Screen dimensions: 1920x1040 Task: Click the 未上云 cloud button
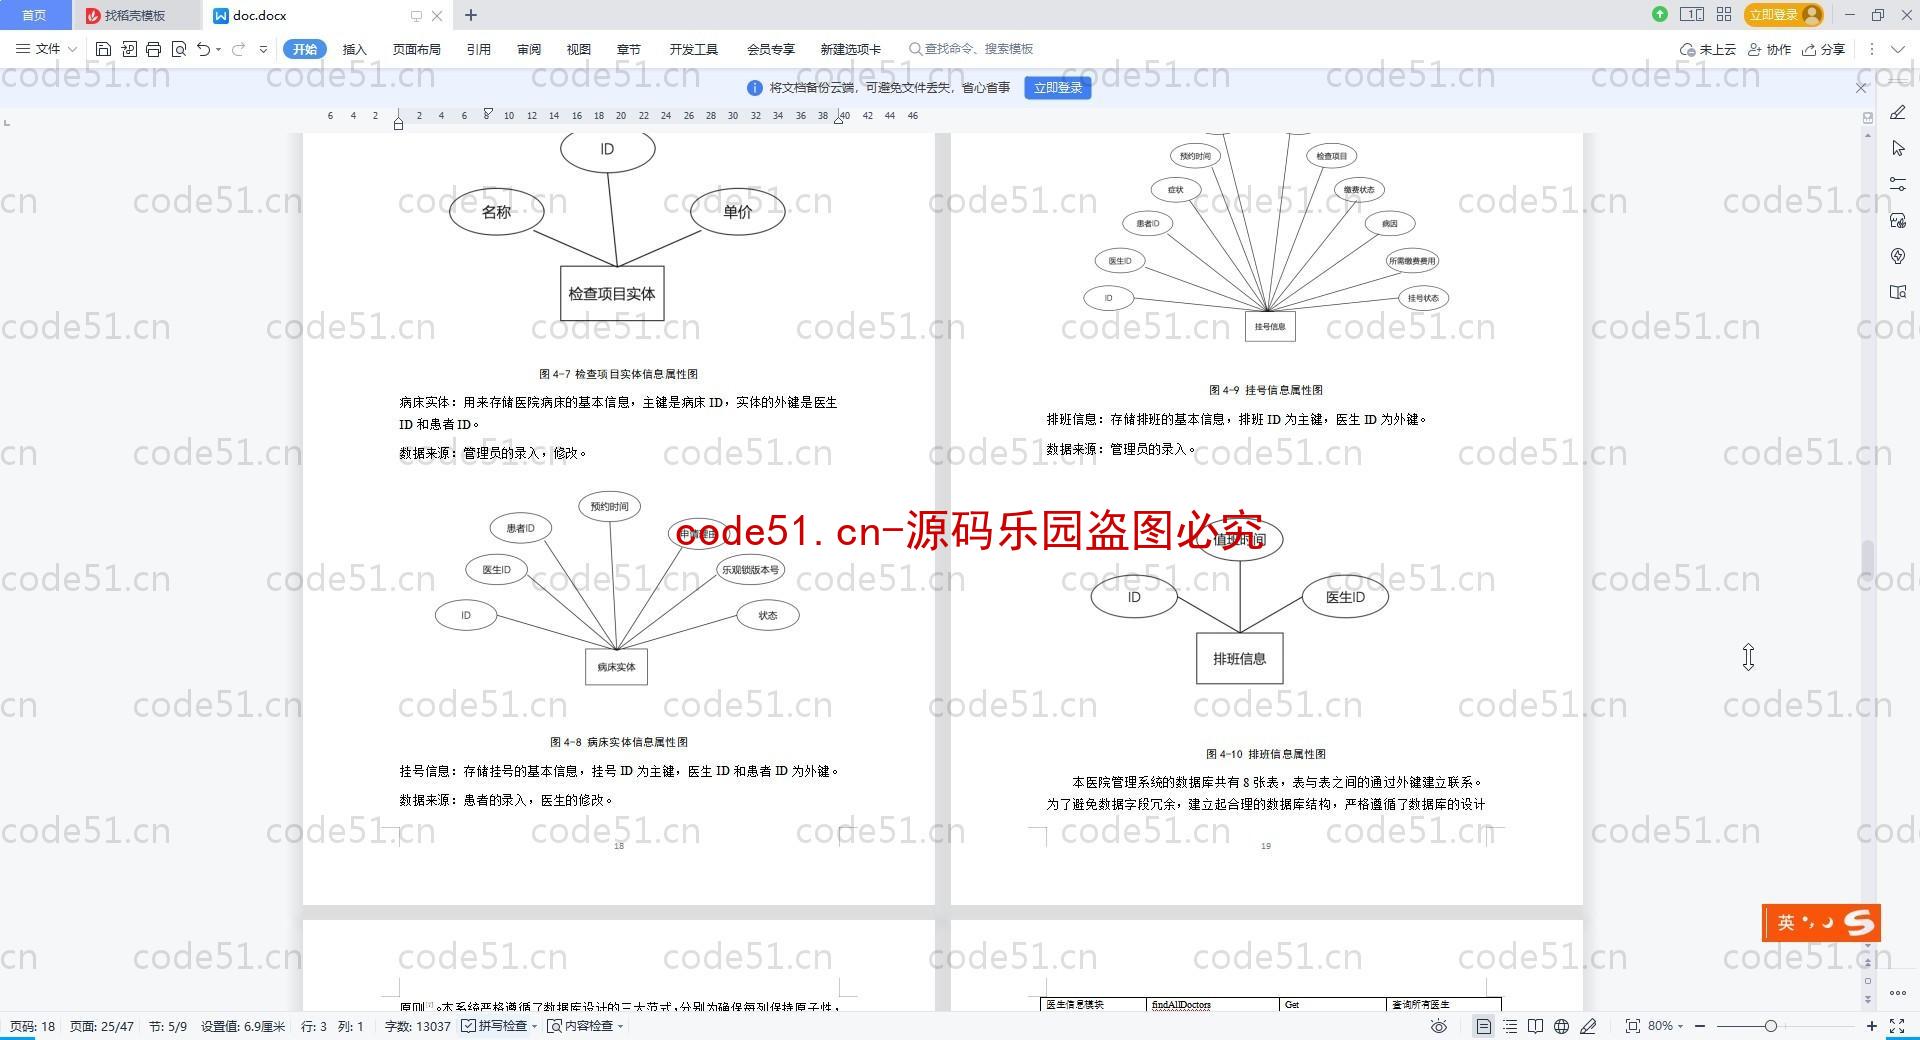(1708, 49)
